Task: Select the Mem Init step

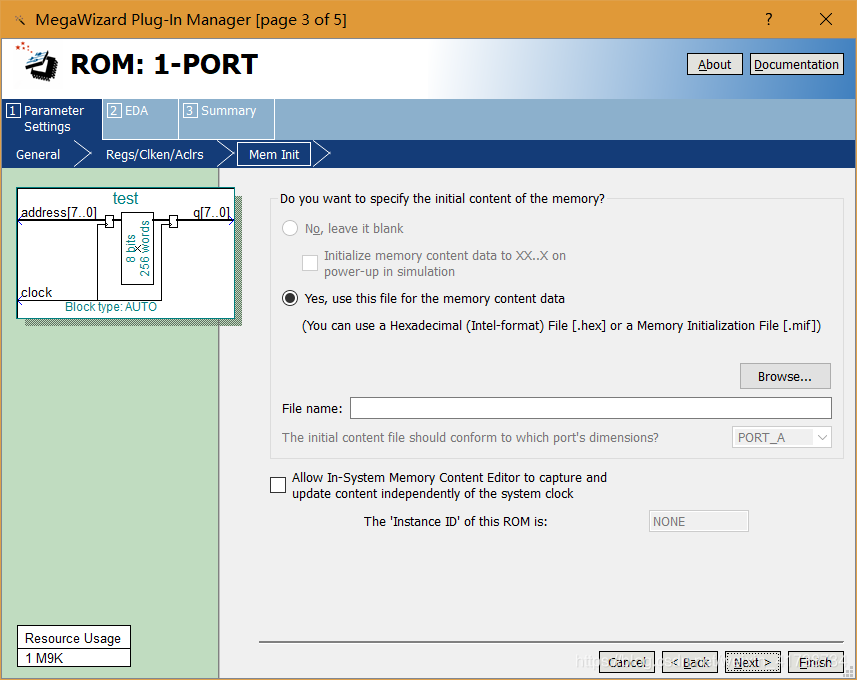Action: coord(274,155)
